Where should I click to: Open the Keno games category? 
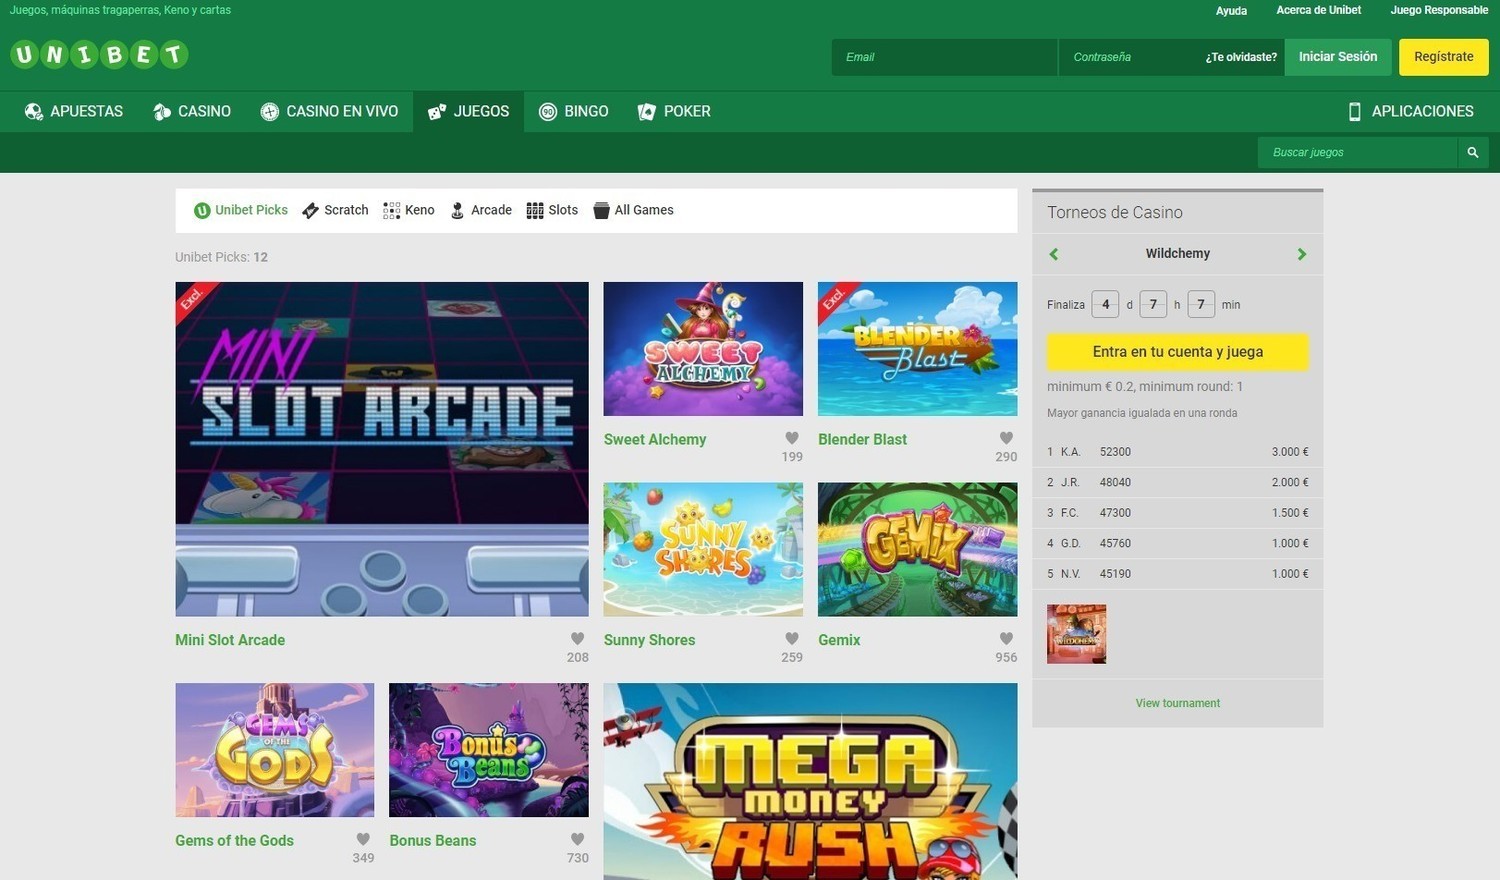coord(391,210)
